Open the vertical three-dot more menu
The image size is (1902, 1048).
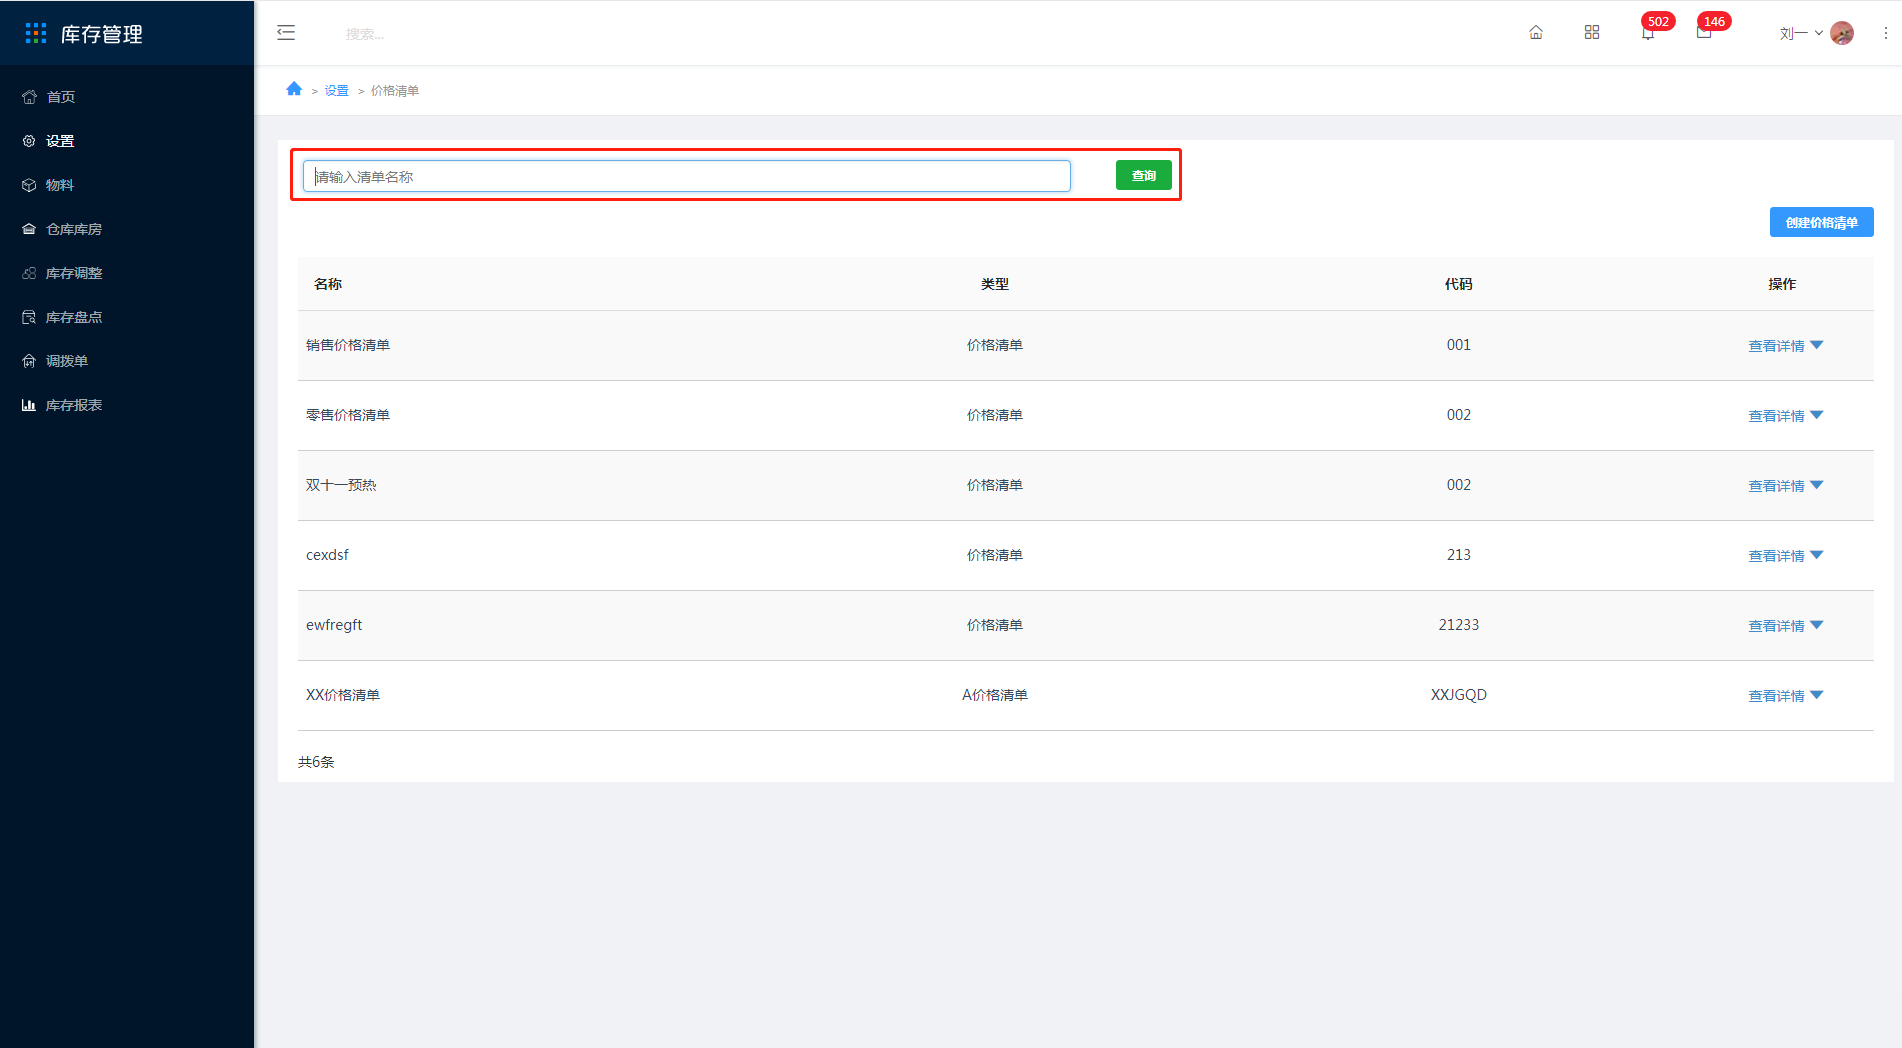pyautogui.click(x=1886, y=33)
